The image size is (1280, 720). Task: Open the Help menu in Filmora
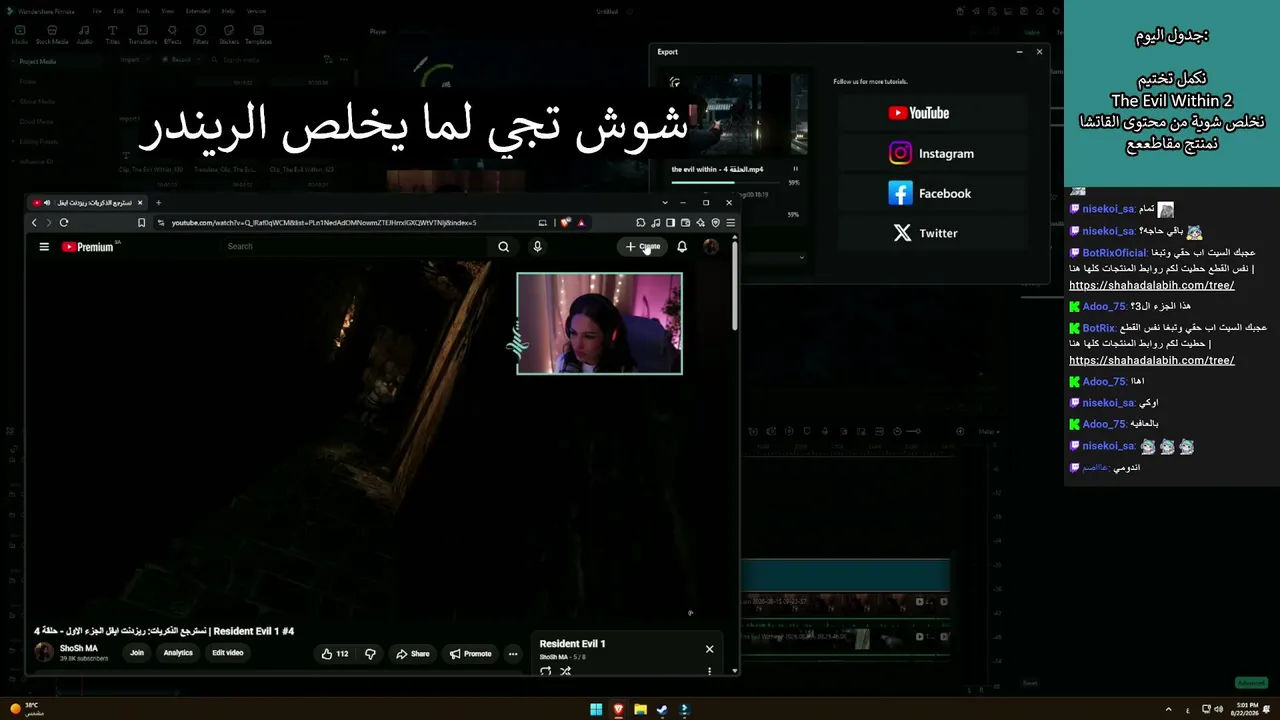pos(228,11)
